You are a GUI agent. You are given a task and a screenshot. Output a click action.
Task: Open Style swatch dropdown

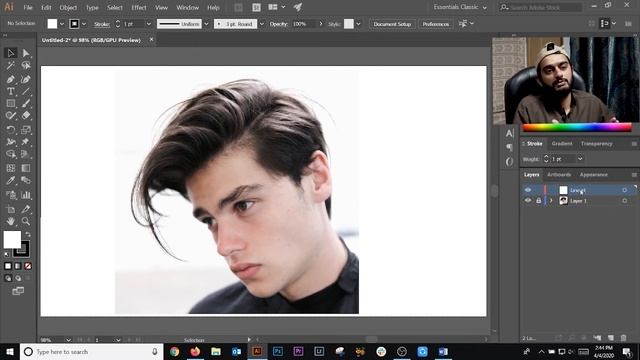[x=358, y=24]
